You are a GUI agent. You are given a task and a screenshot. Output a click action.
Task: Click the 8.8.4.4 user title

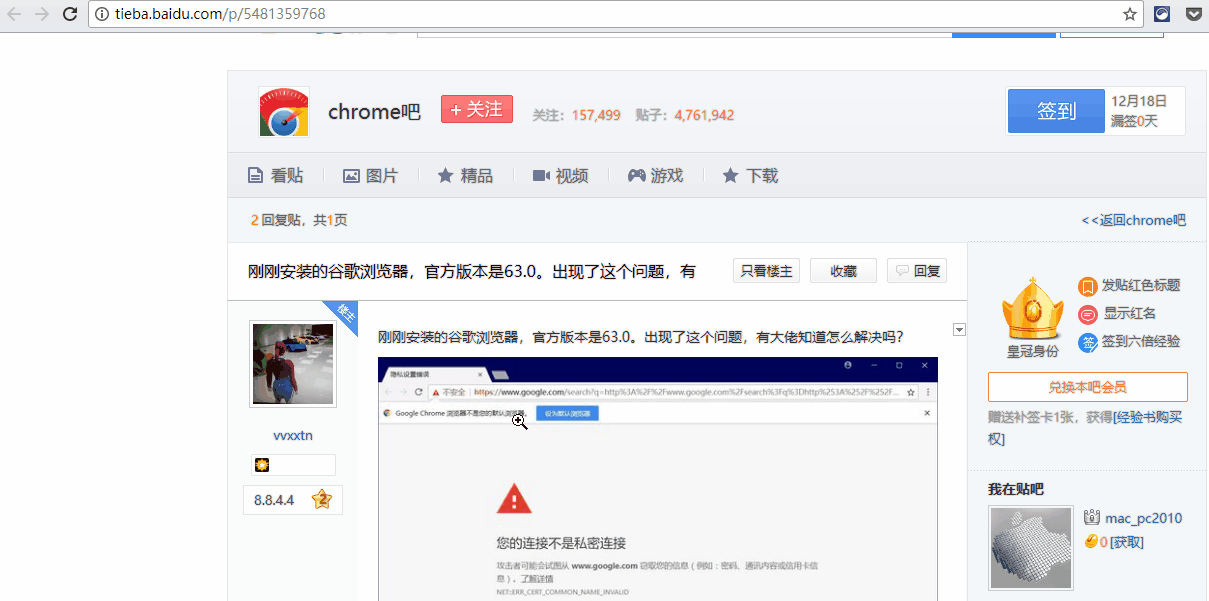[x=274, y=500]
